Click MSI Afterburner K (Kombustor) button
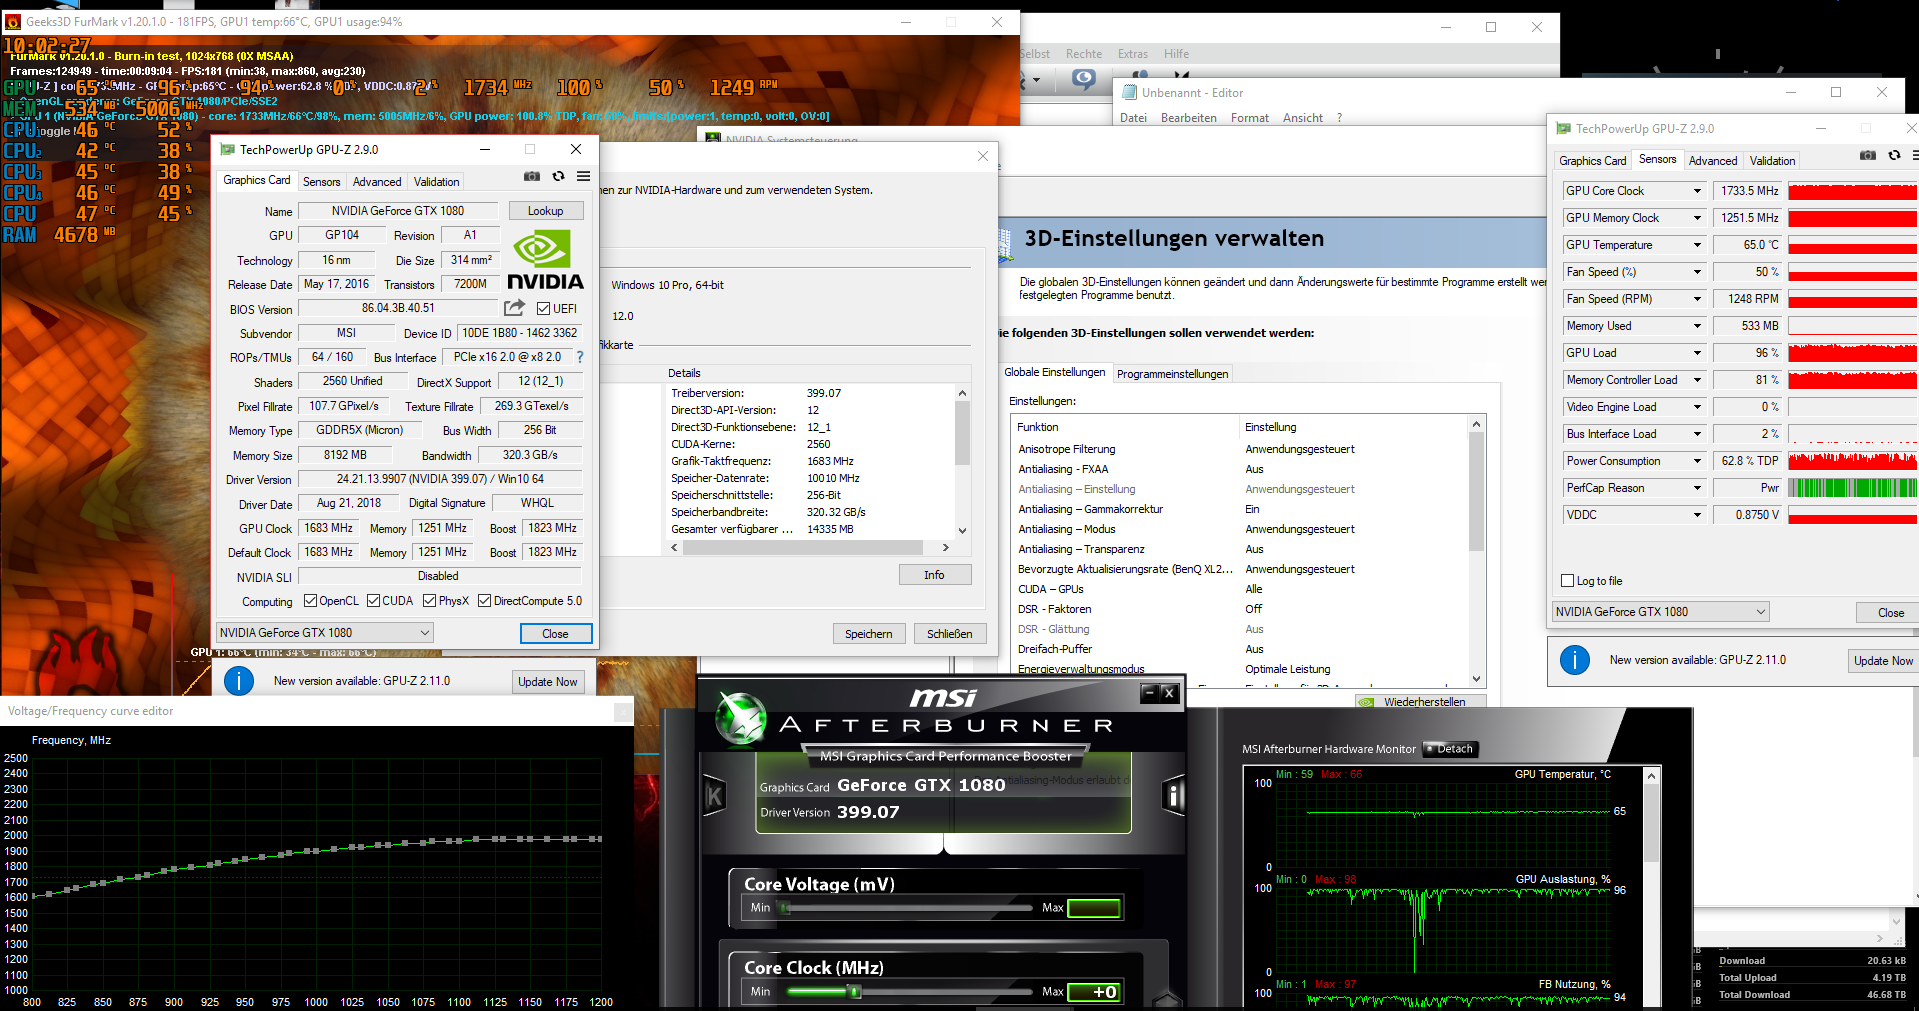The image size is (1919, 1011). [x=714, y=796]
